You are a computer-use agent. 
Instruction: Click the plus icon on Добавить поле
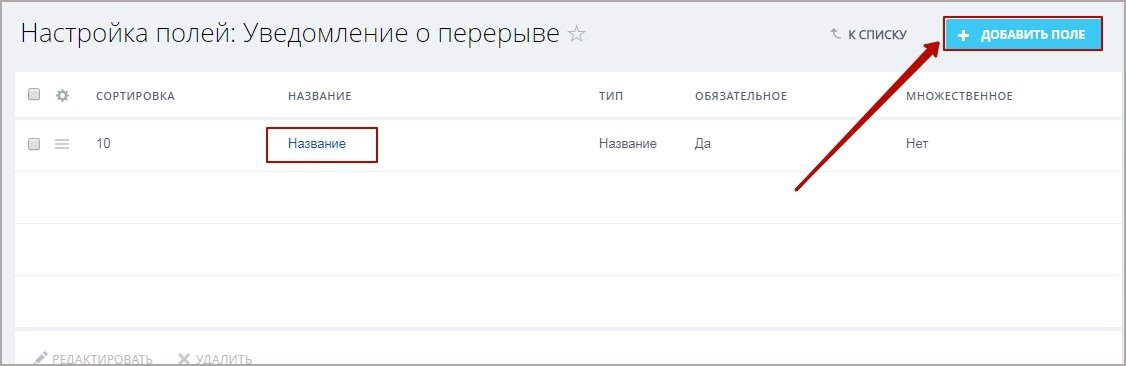(x=964, y=34)
